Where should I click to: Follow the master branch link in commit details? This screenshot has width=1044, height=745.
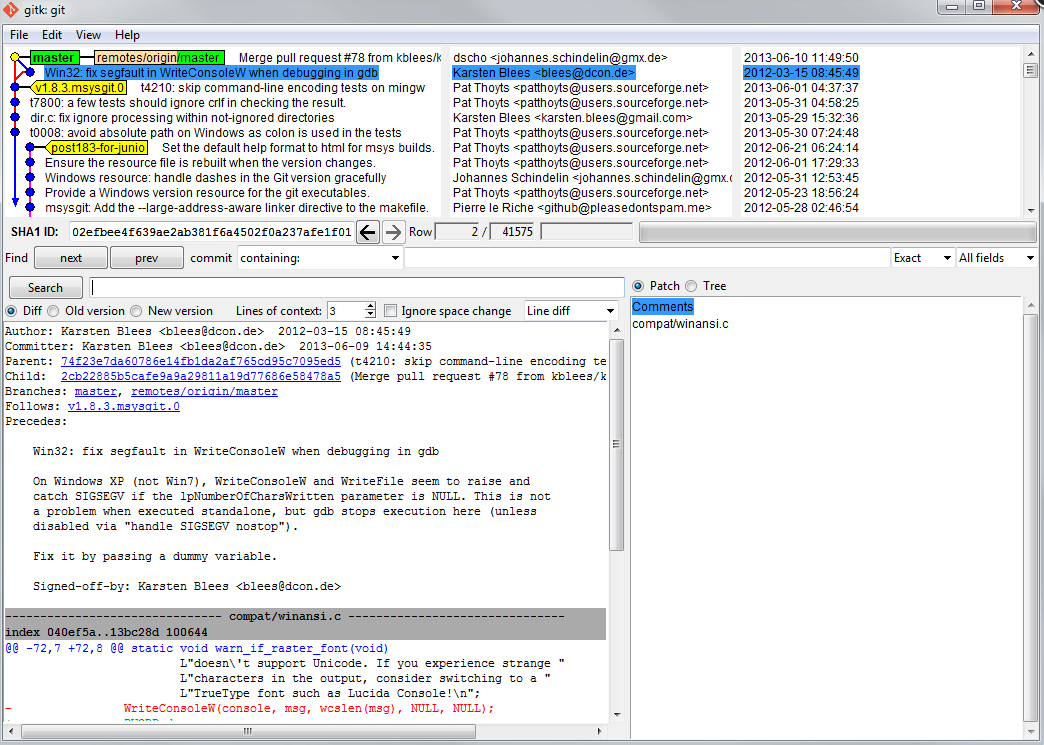coord(96,391)
